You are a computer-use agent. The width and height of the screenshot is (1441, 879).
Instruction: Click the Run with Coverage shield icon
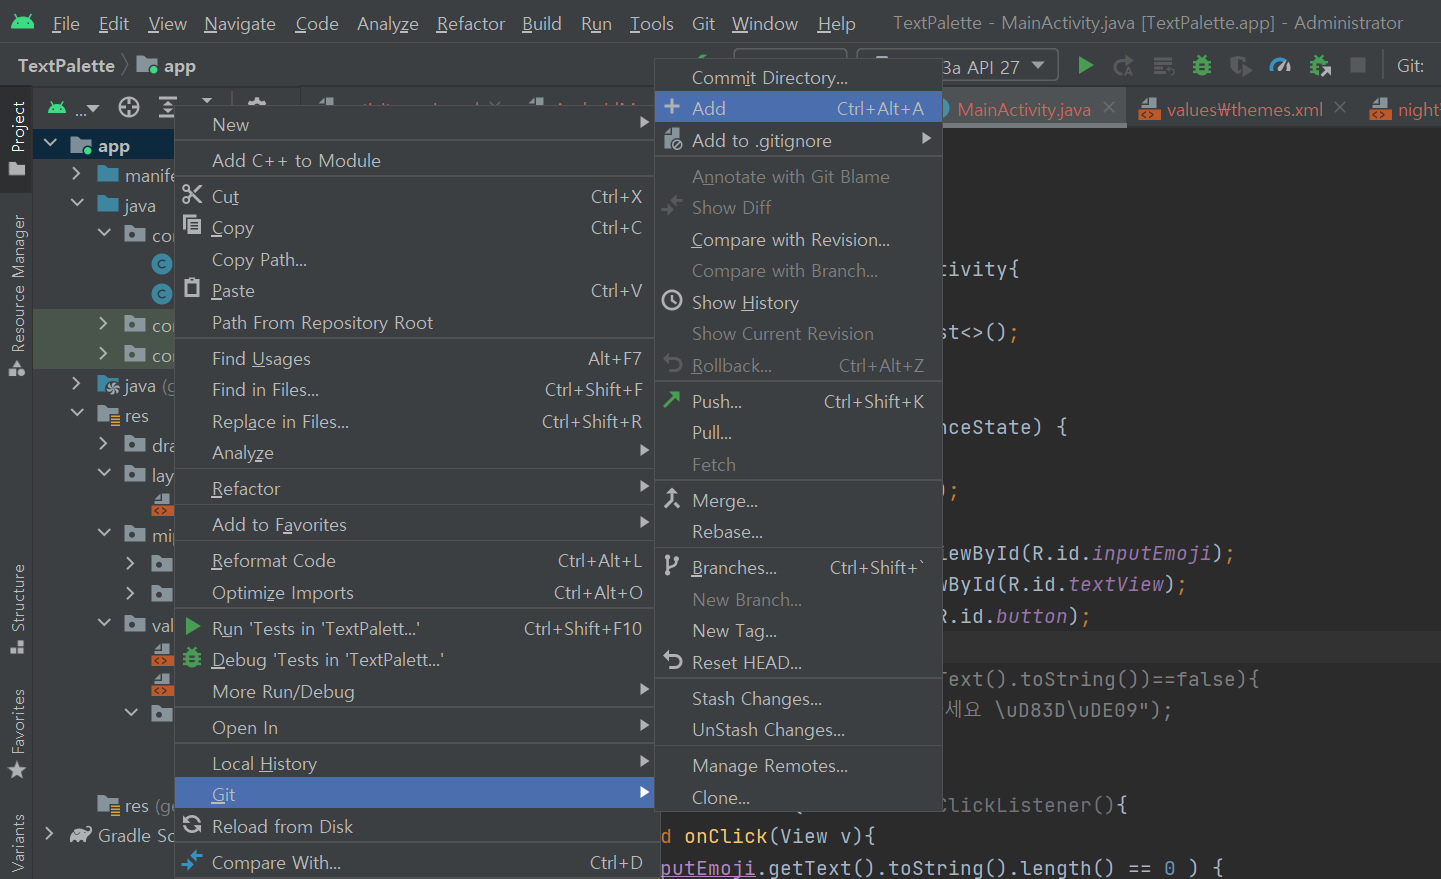pos(1241,66)
